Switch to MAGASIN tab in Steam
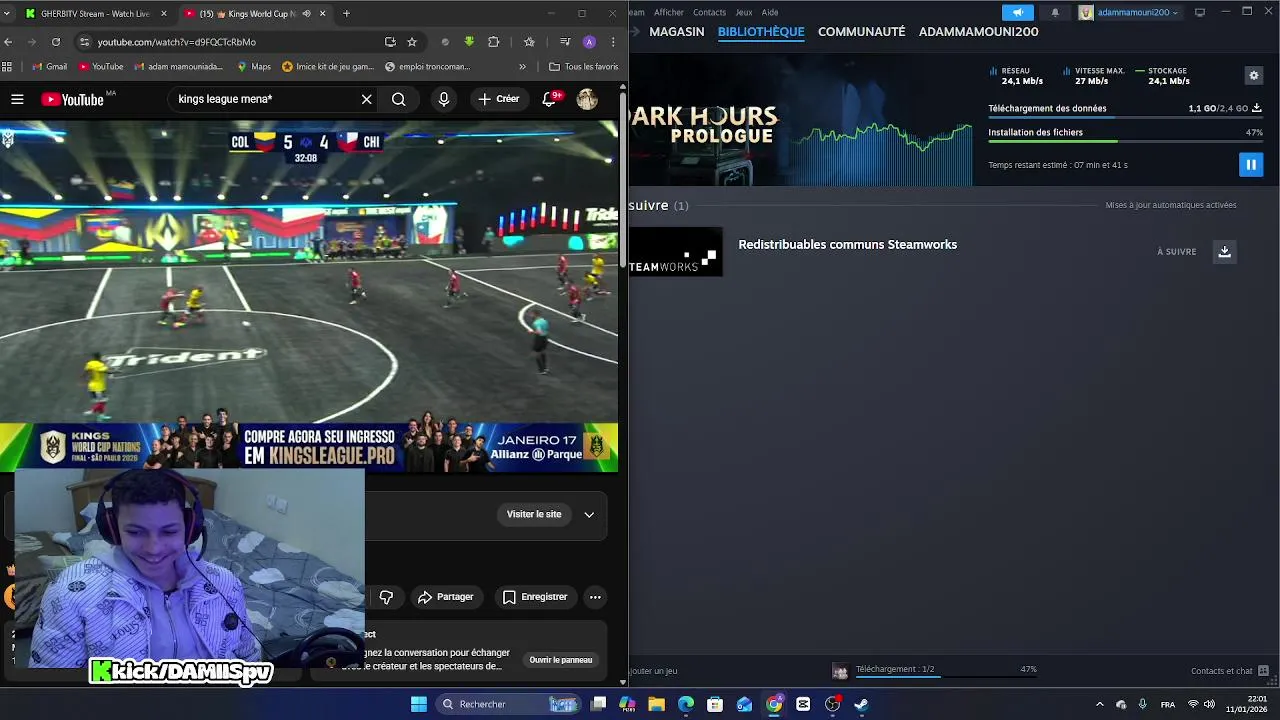This screenshot has width=1280, height=720. click(x=677, y=32)
